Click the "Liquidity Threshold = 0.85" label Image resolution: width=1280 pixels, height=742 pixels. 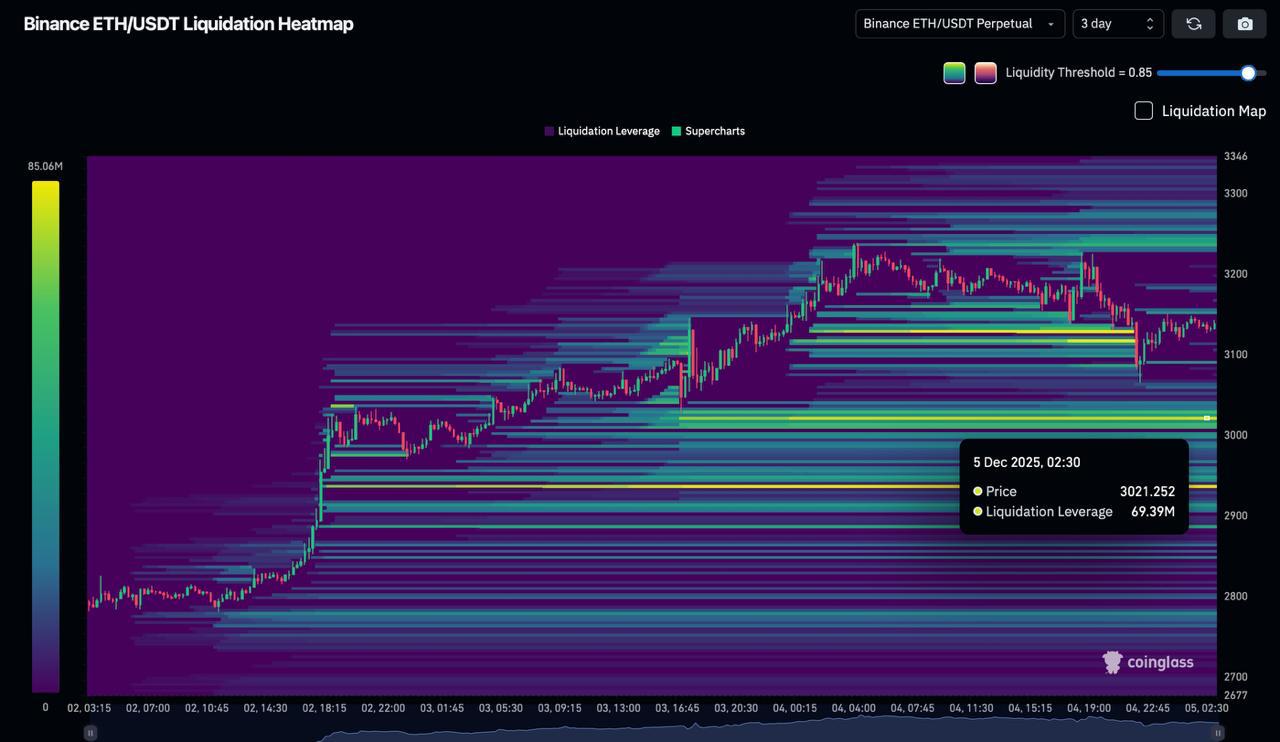tap(1079, 73)
